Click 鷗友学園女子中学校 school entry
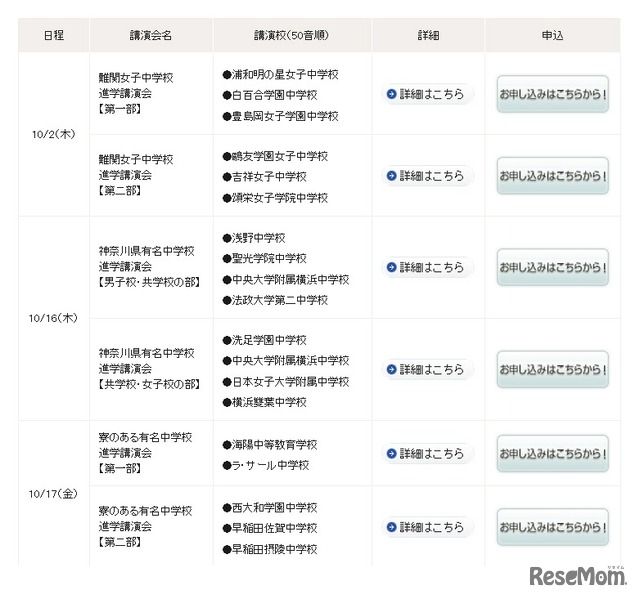 click(x=275, y=156)
